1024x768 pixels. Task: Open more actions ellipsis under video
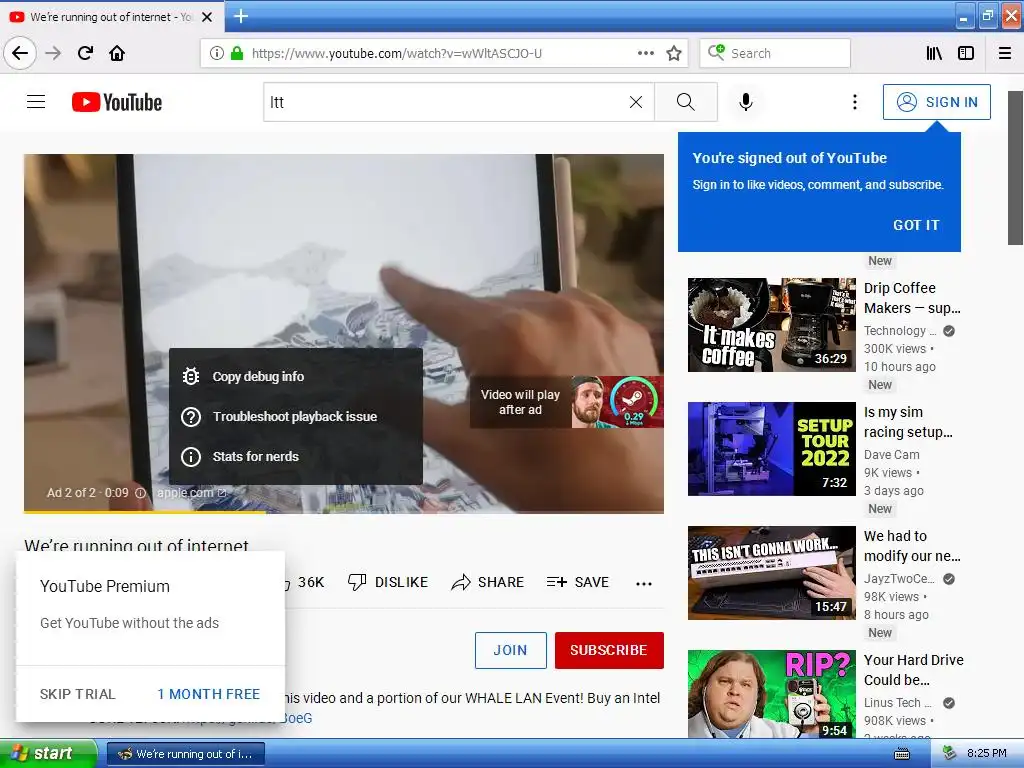644,583
